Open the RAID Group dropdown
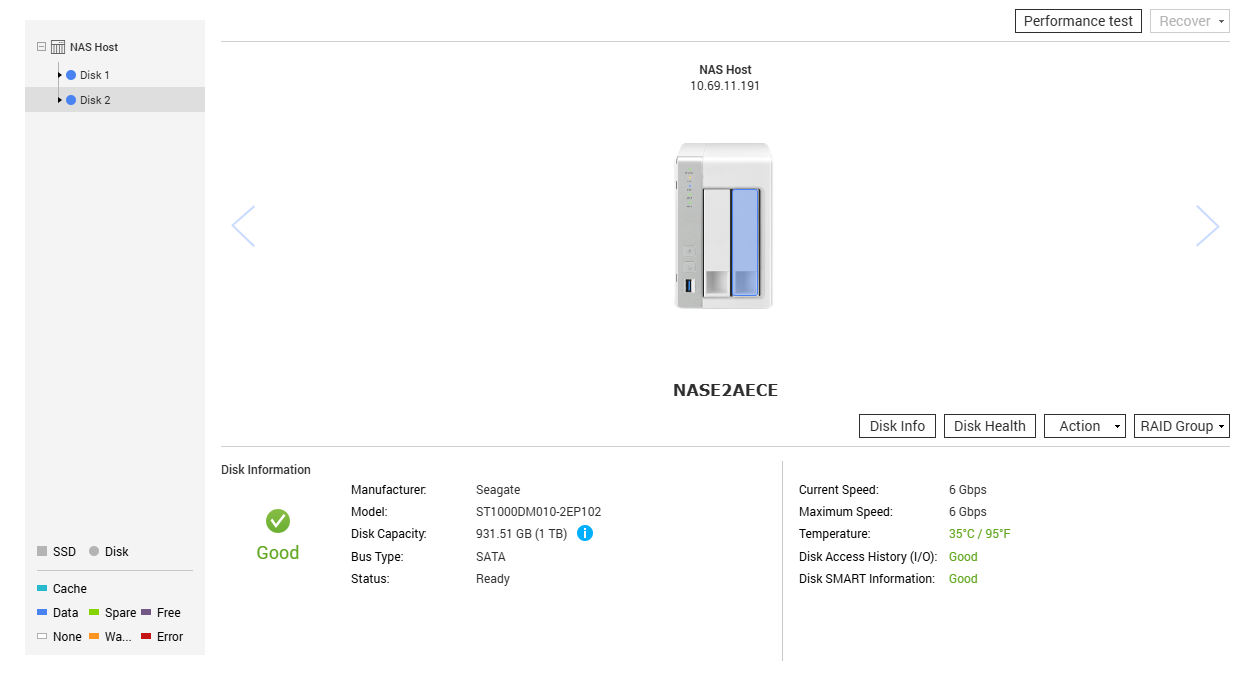The height and width of the screenshot is (675, 1251). tap(1181, 426)
